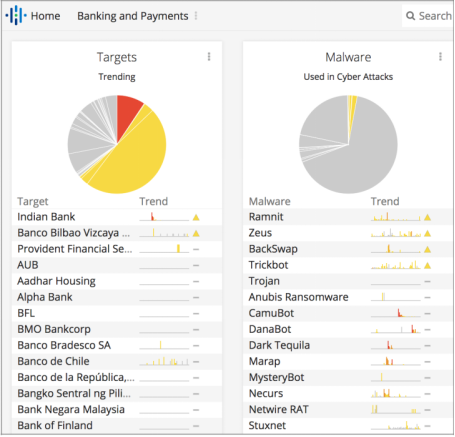455x437 pixels.
Task: Open the Malware panel options menu
Action: pos(440,57)
